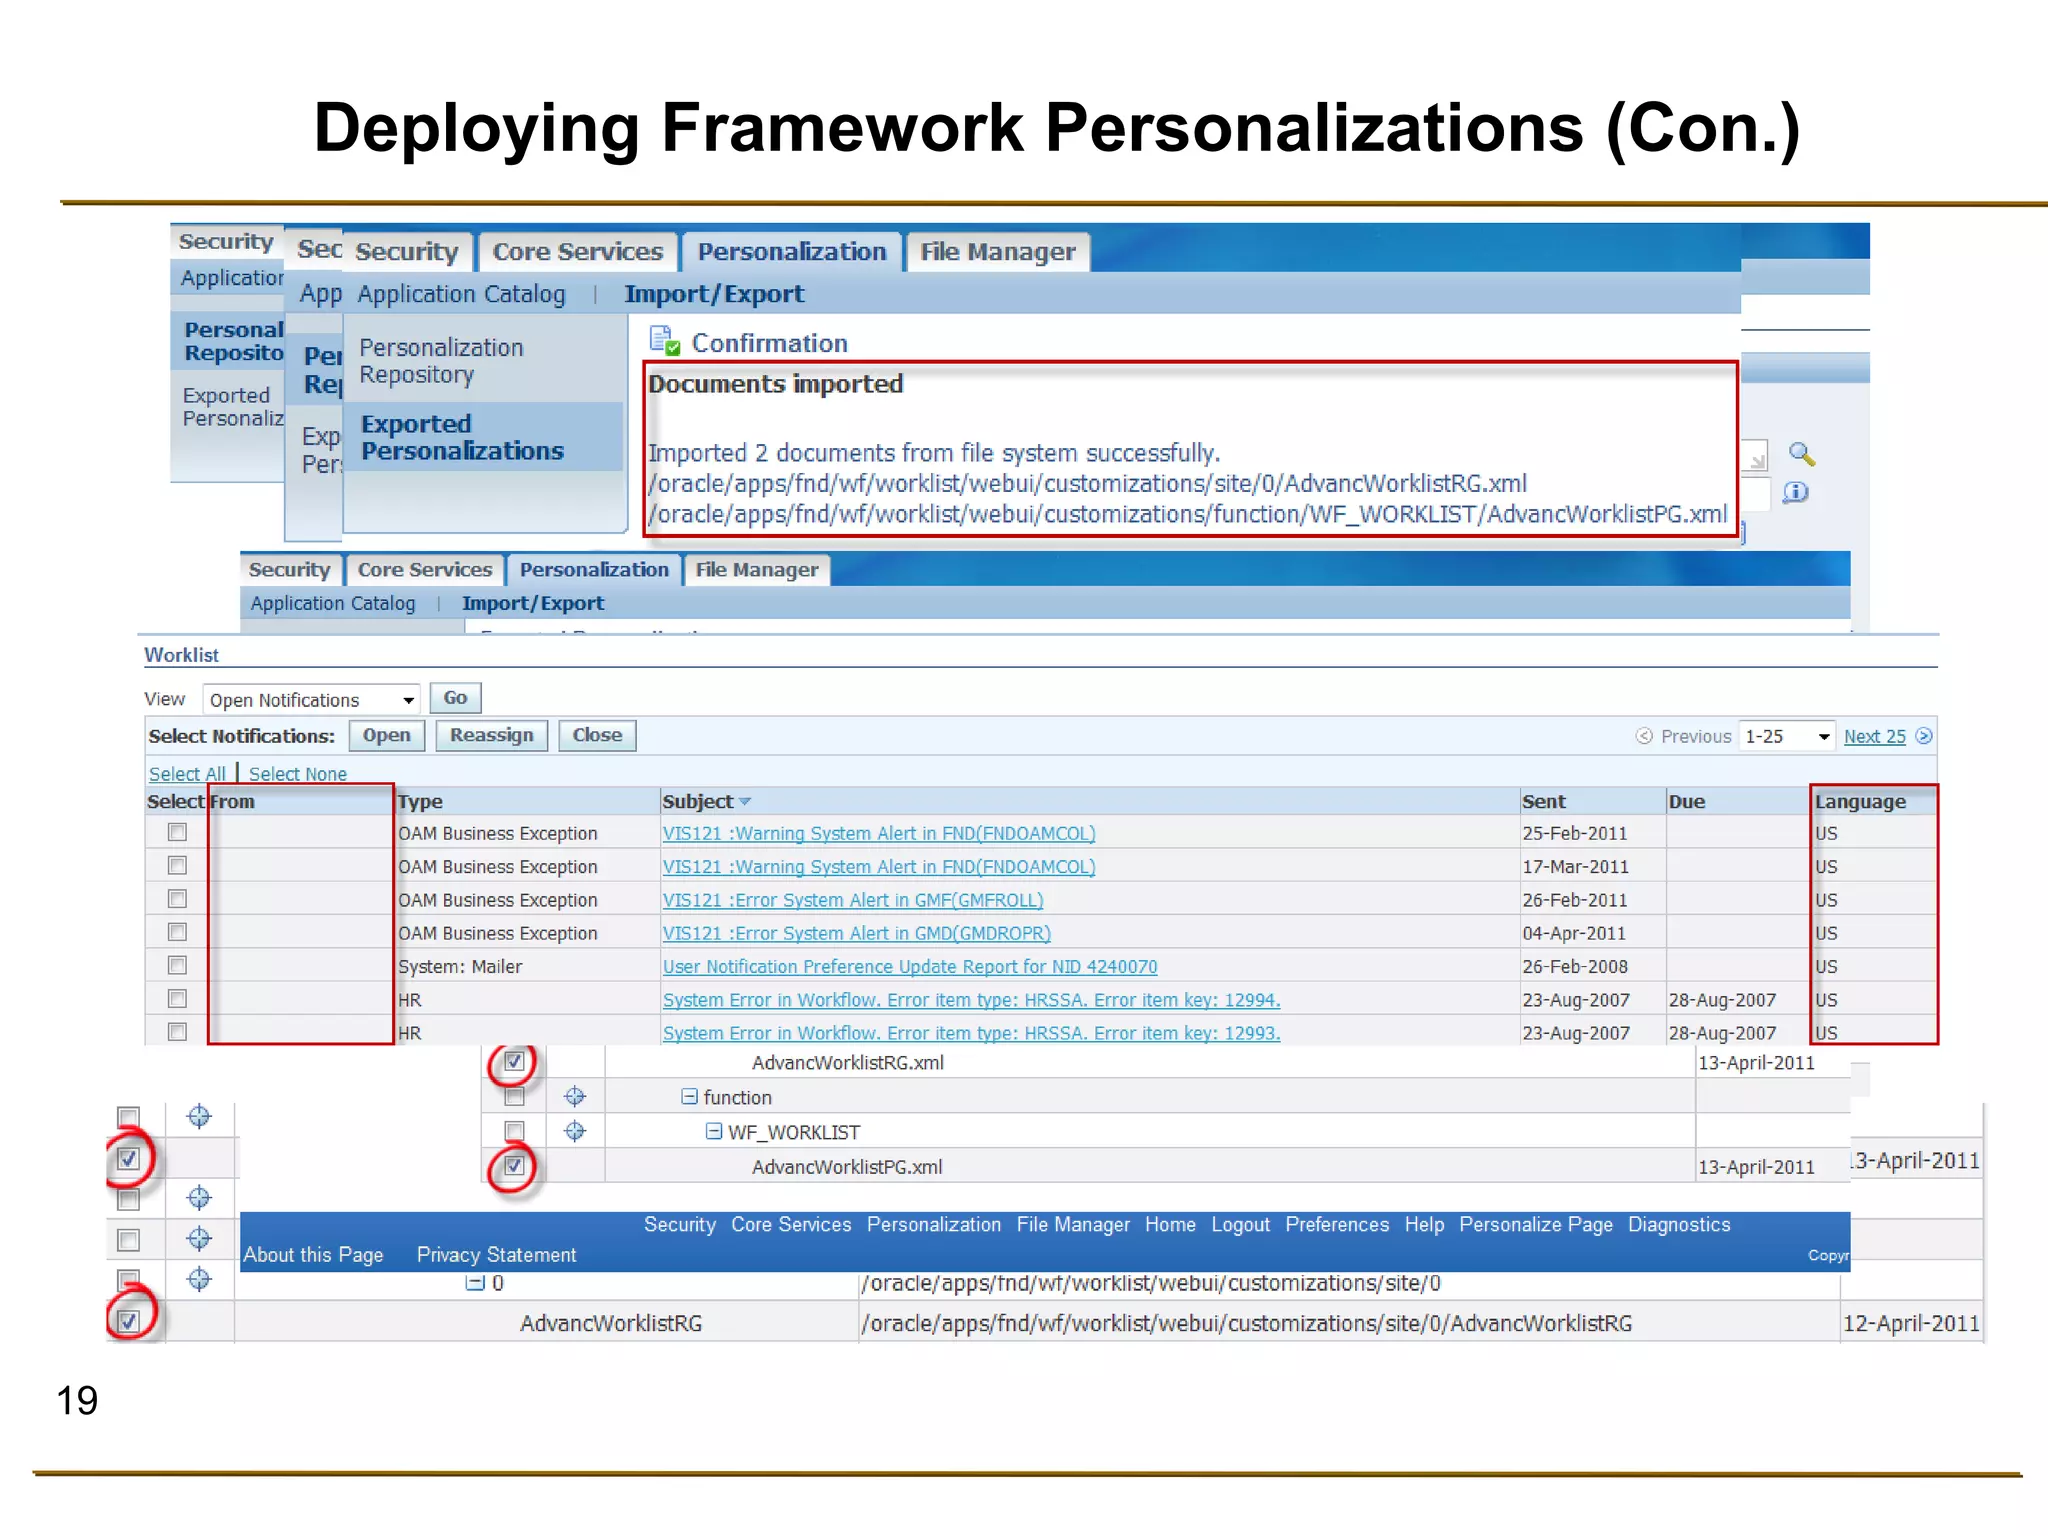Open Import/Export subtab in top bar
Image resolution: width=2048 pixels, height=1536 pixels.
pyautogui.click(x=714, y=294)
